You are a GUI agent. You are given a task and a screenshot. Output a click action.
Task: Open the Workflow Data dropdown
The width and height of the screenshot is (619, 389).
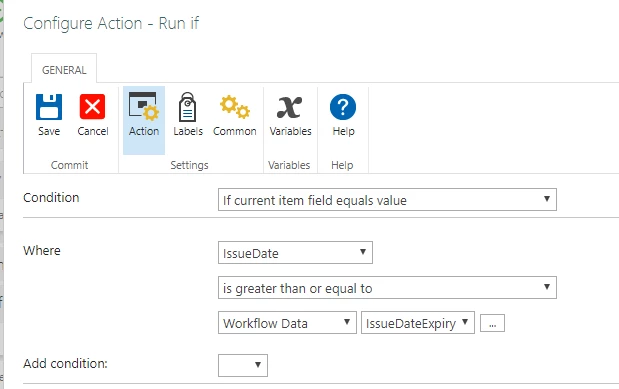tap(287, 323)
